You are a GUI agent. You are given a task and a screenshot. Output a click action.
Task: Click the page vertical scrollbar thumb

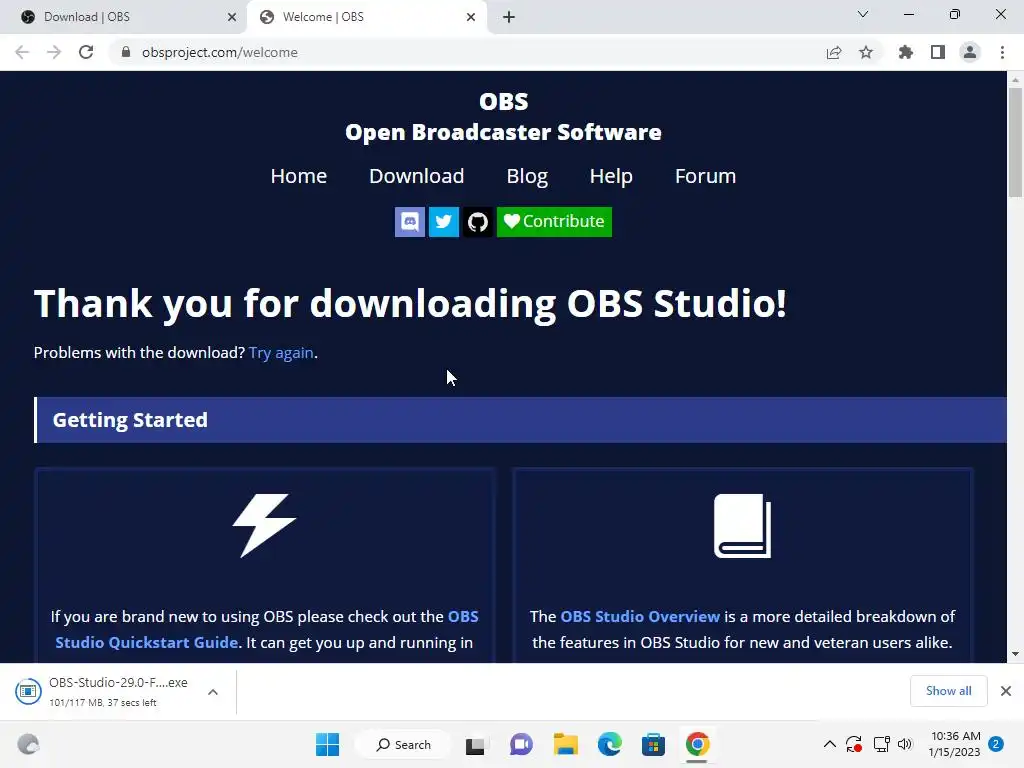[x=1015, y=142]
